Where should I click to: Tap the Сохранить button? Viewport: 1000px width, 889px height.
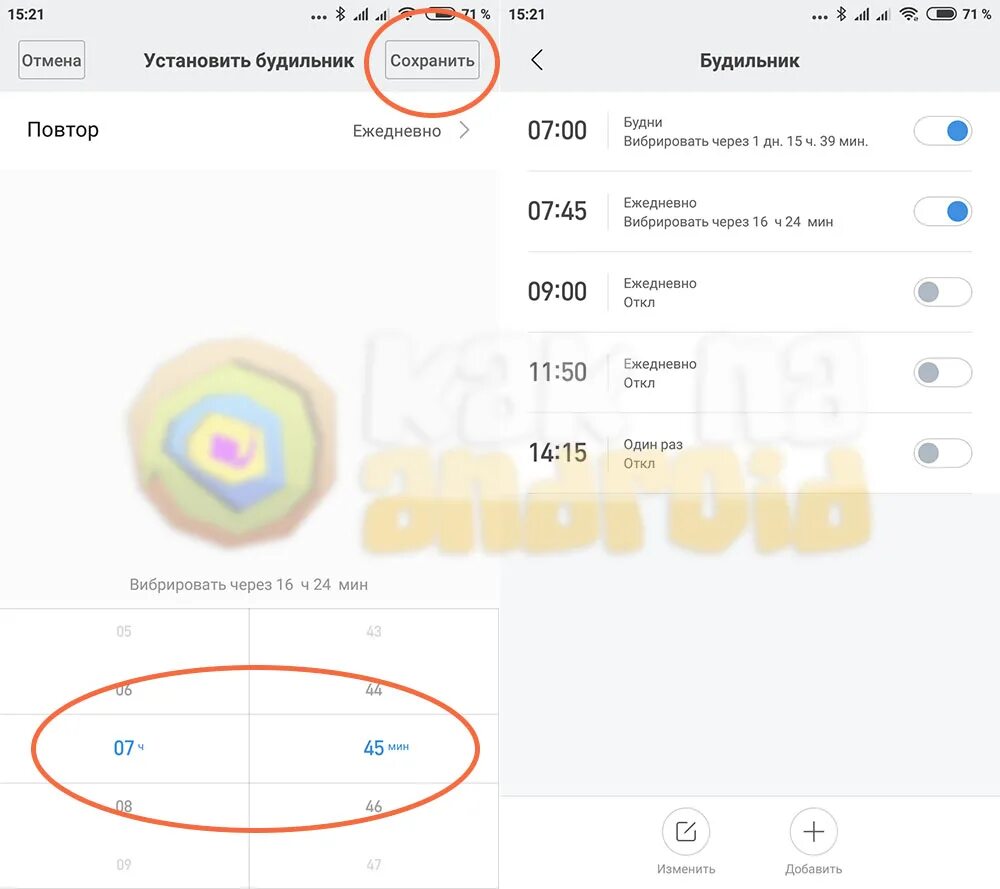pyautogui.click(x=432, y=60)
